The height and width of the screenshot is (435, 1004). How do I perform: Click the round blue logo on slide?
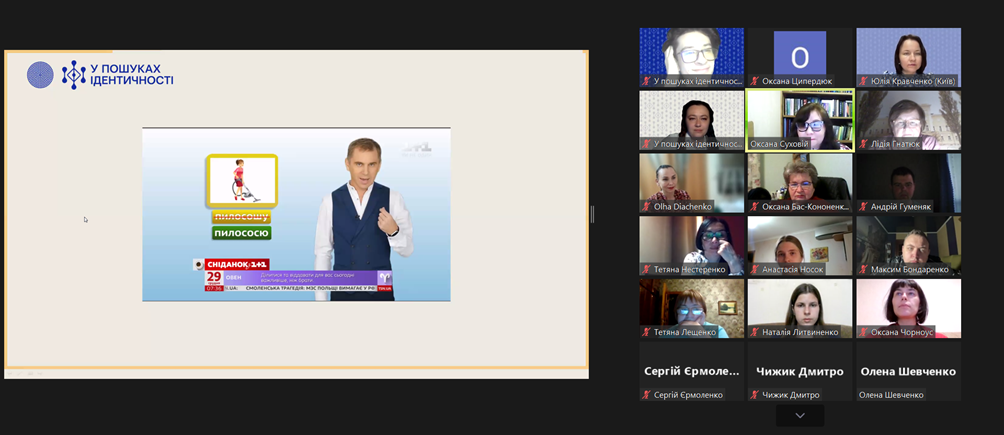pos(40,75)
